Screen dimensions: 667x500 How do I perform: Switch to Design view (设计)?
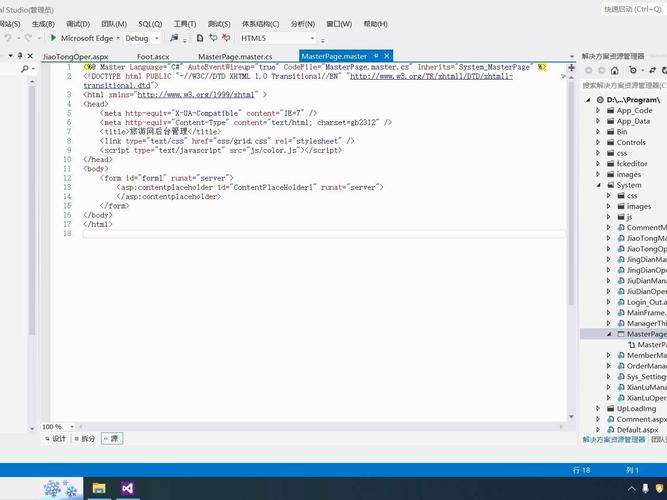(x=56, y=438)
